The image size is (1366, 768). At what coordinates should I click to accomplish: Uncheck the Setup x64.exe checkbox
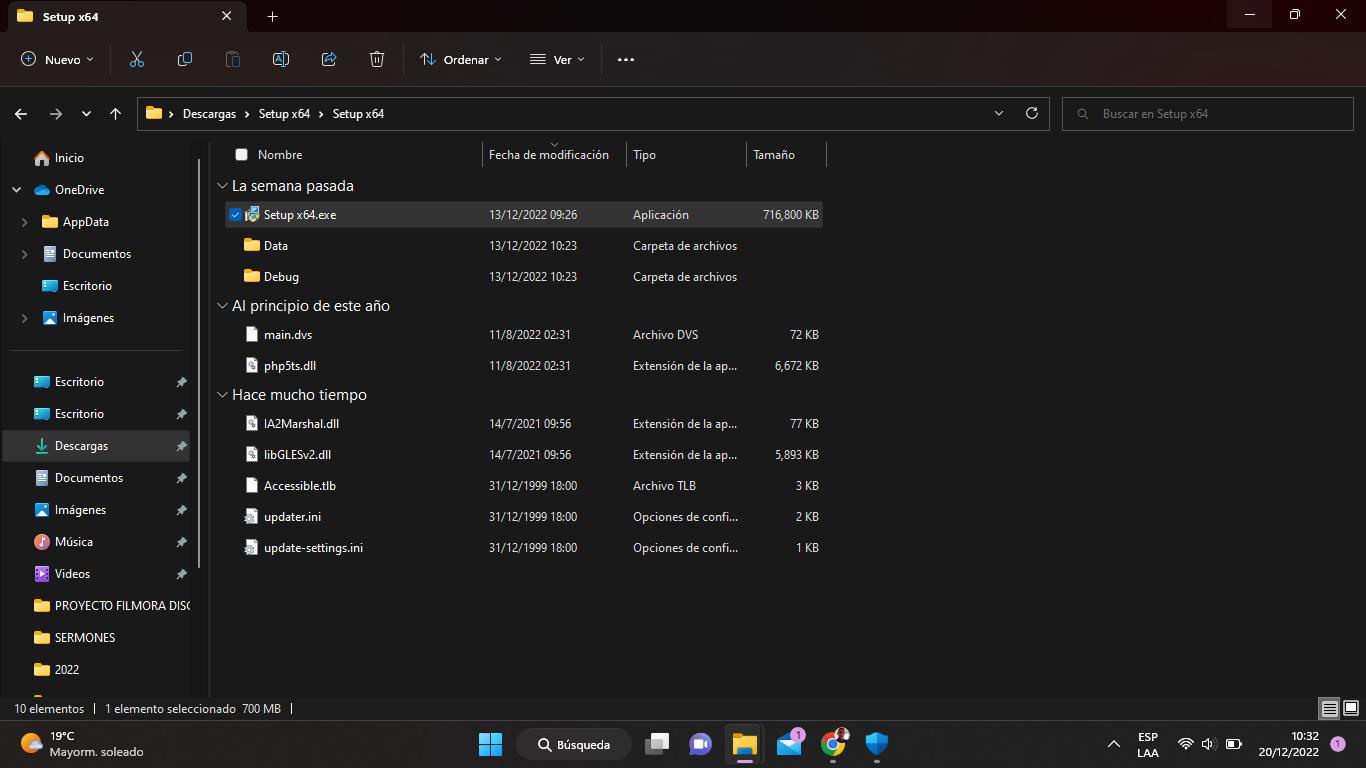(x=236, y=215)
